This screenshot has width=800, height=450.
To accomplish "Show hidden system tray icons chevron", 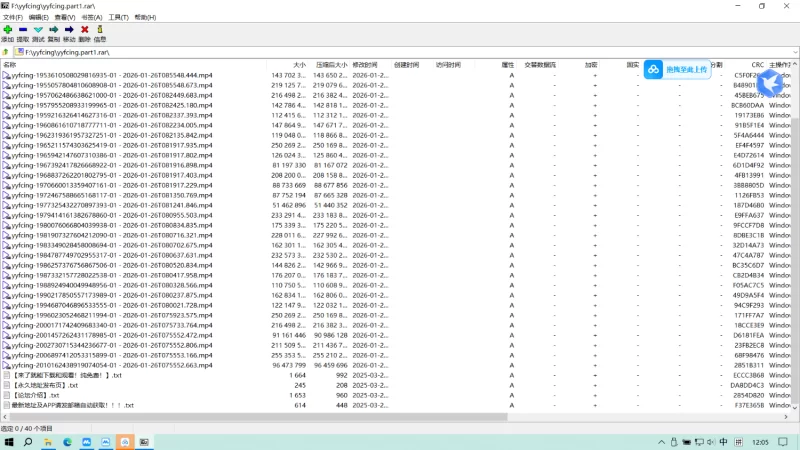I will (661, 442).
